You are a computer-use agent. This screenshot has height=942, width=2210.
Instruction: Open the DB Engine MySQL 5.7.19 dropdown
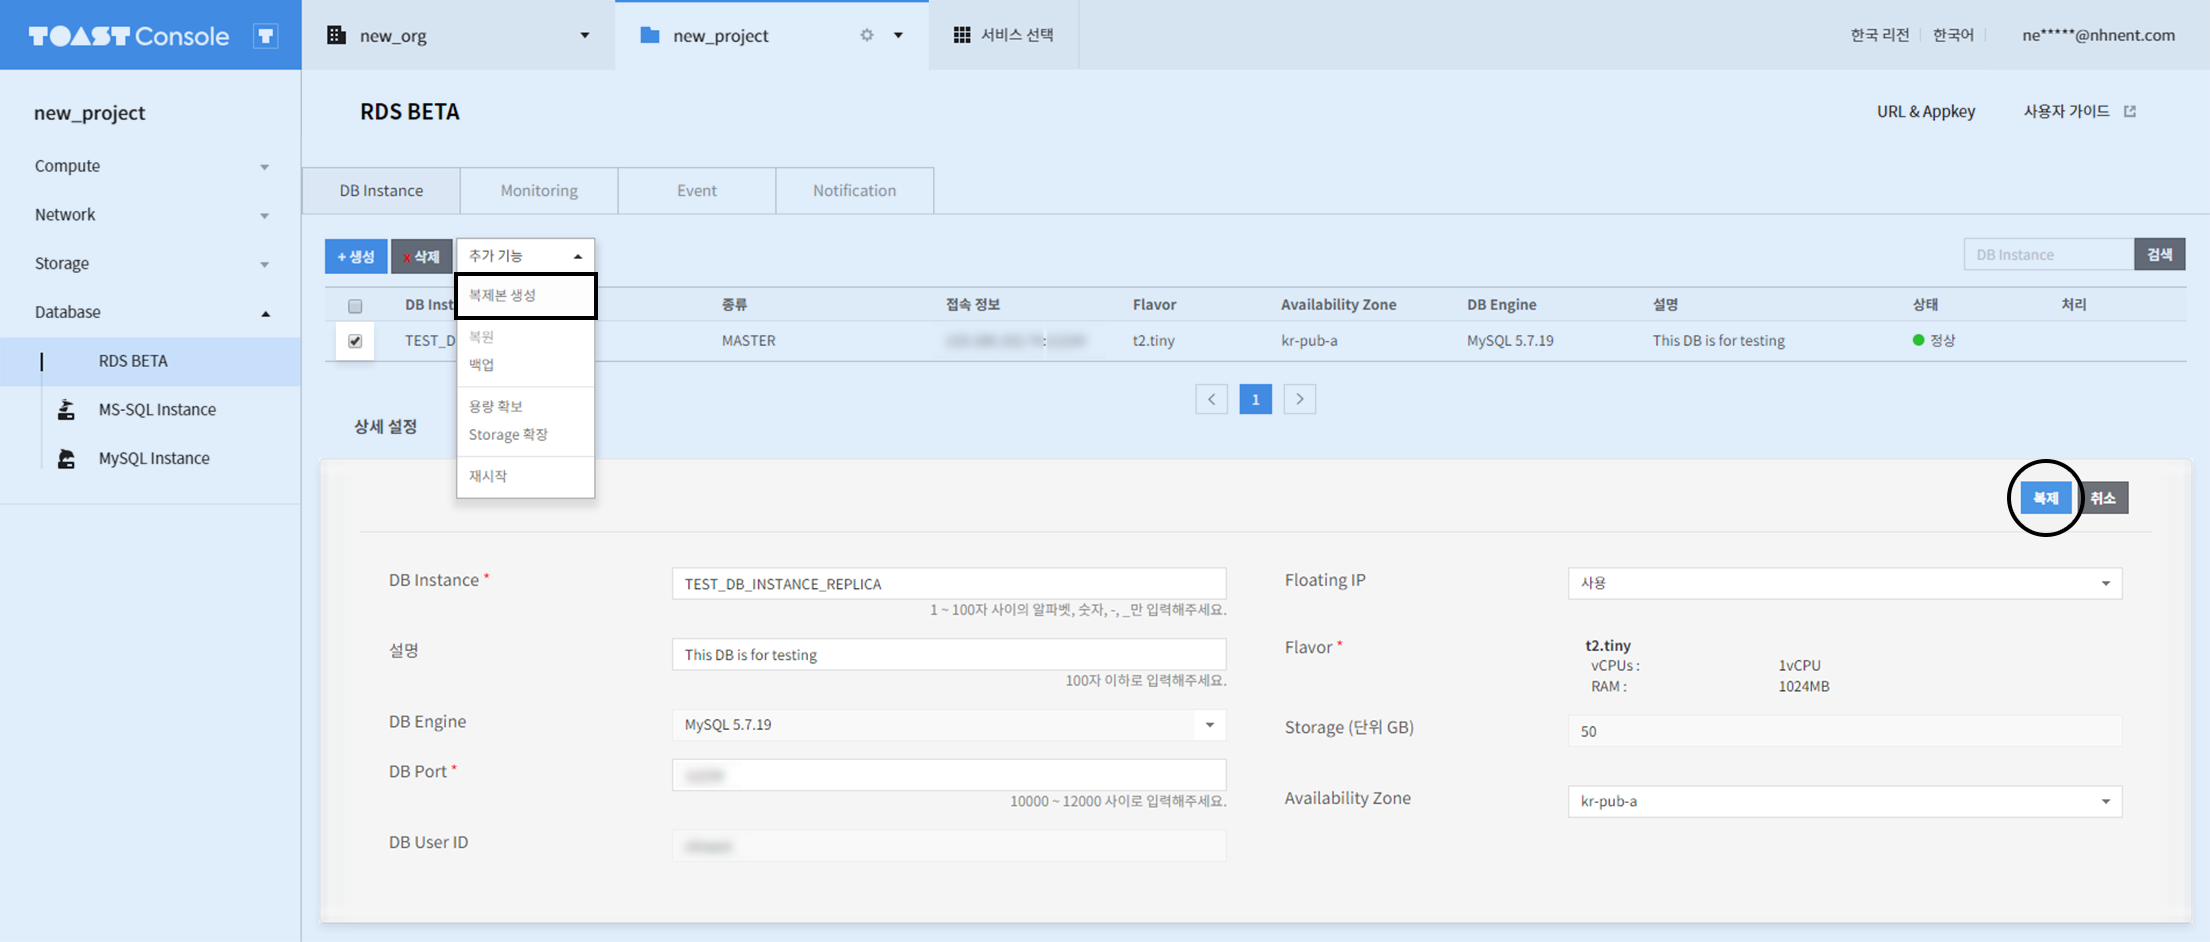[x=949, y=725]
